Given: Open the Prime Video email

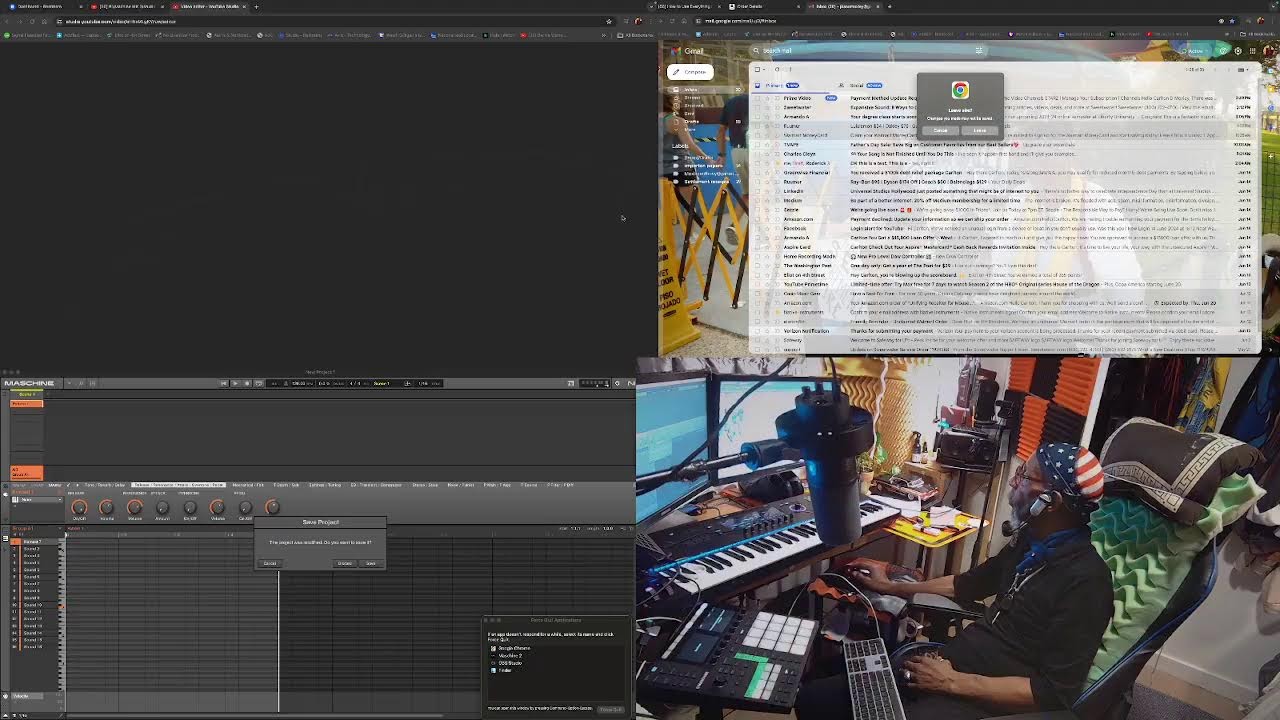Looking at the screenshot, I should coord(1005,98).
